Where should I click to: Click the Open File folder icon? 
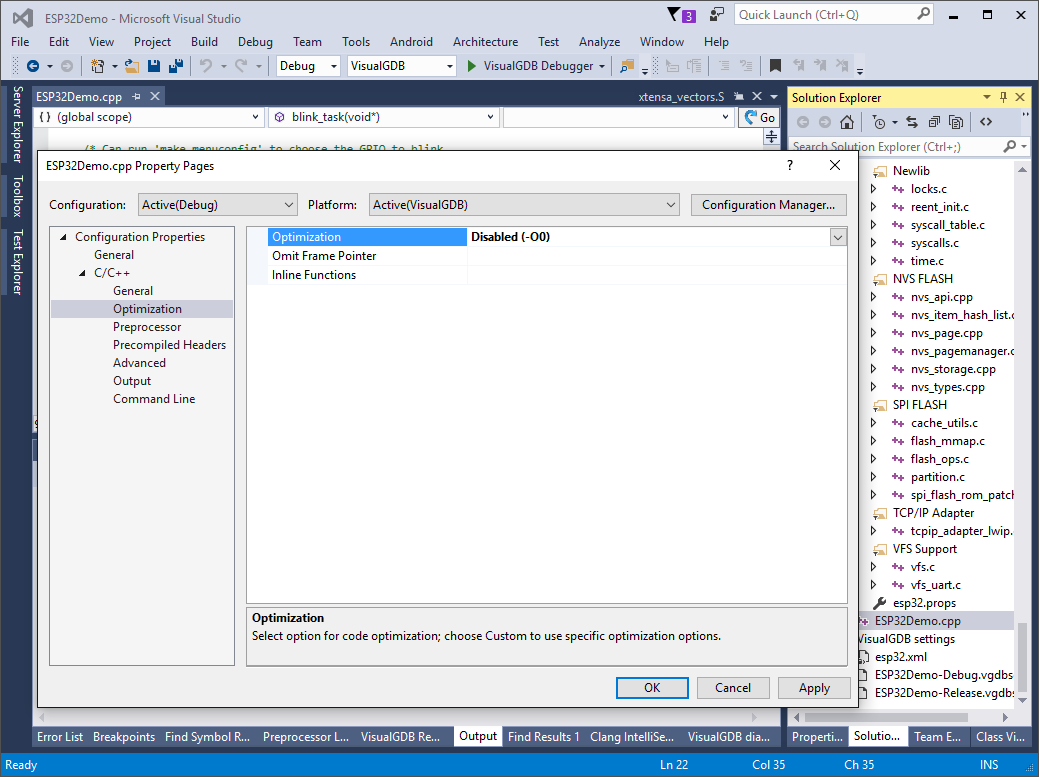click(132, 66)
